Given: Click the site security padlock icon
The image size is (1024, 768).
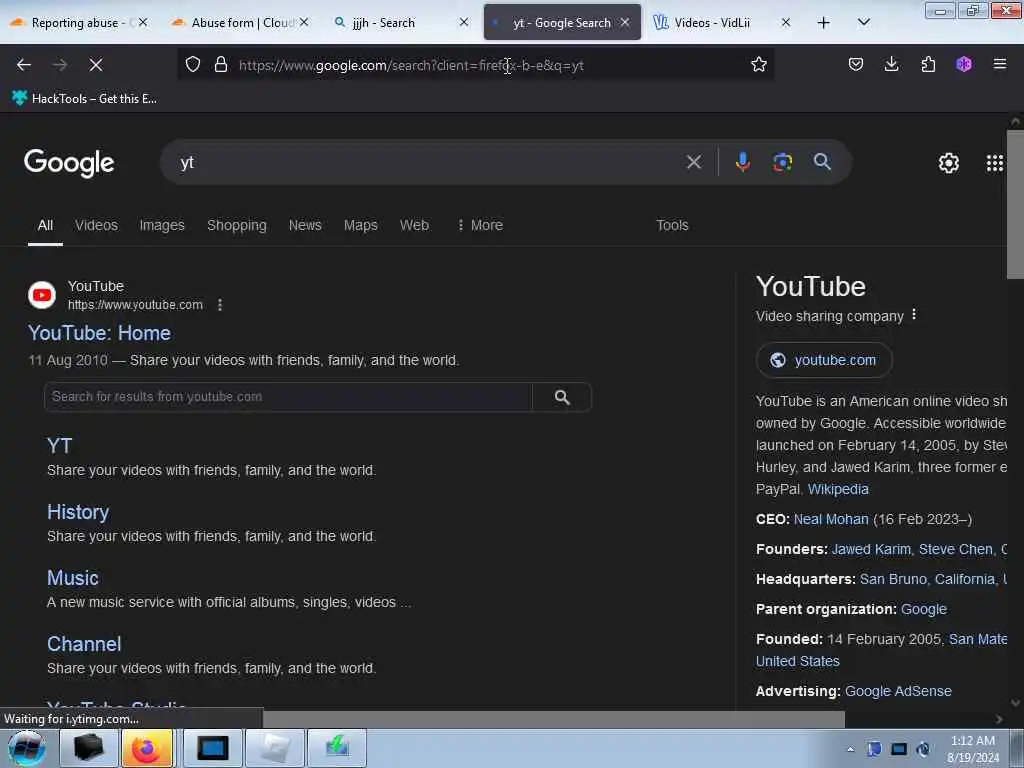Looking at the screenshot, I should pyautogui.click(x=221, y=64).
